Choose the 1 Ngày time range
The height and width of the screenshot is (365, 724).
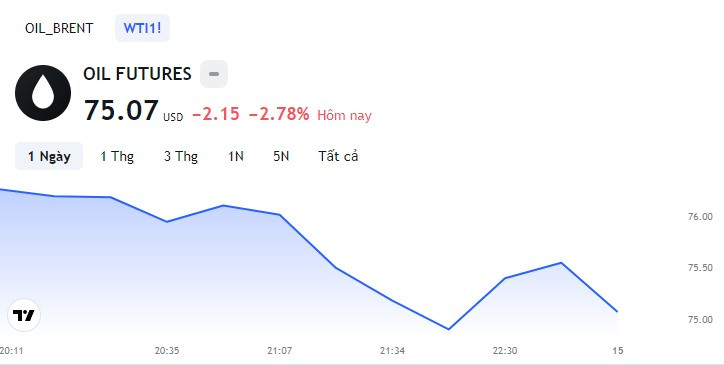49,156
